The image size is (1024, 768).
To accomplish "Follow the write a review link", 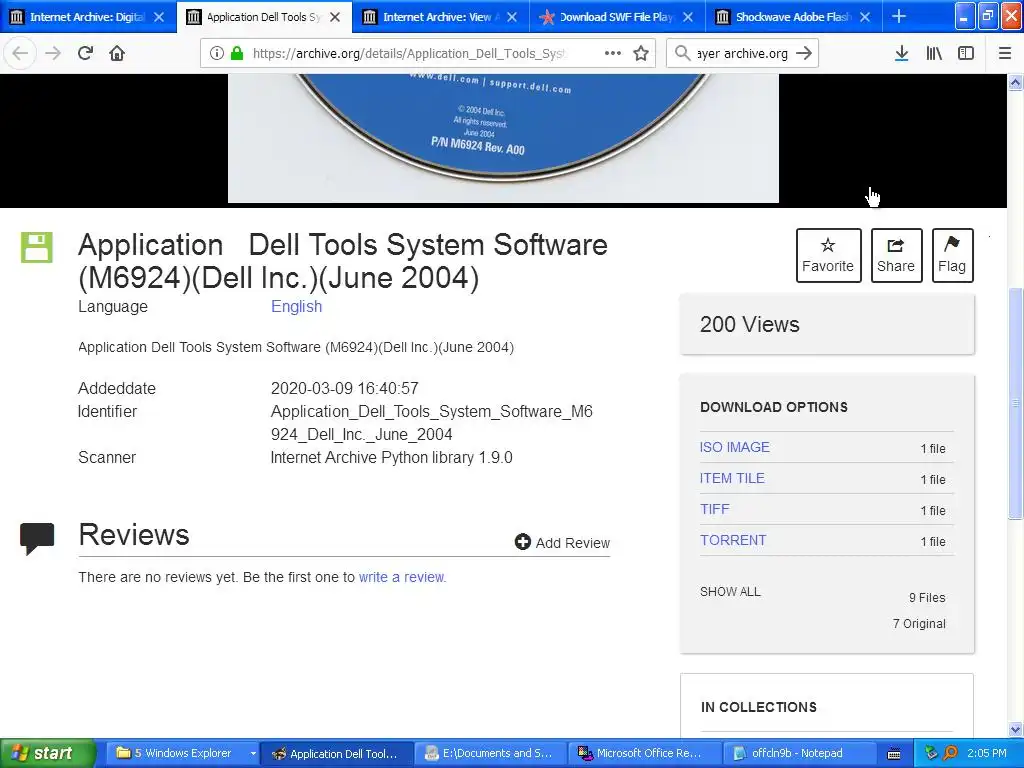I will point(402,577).
